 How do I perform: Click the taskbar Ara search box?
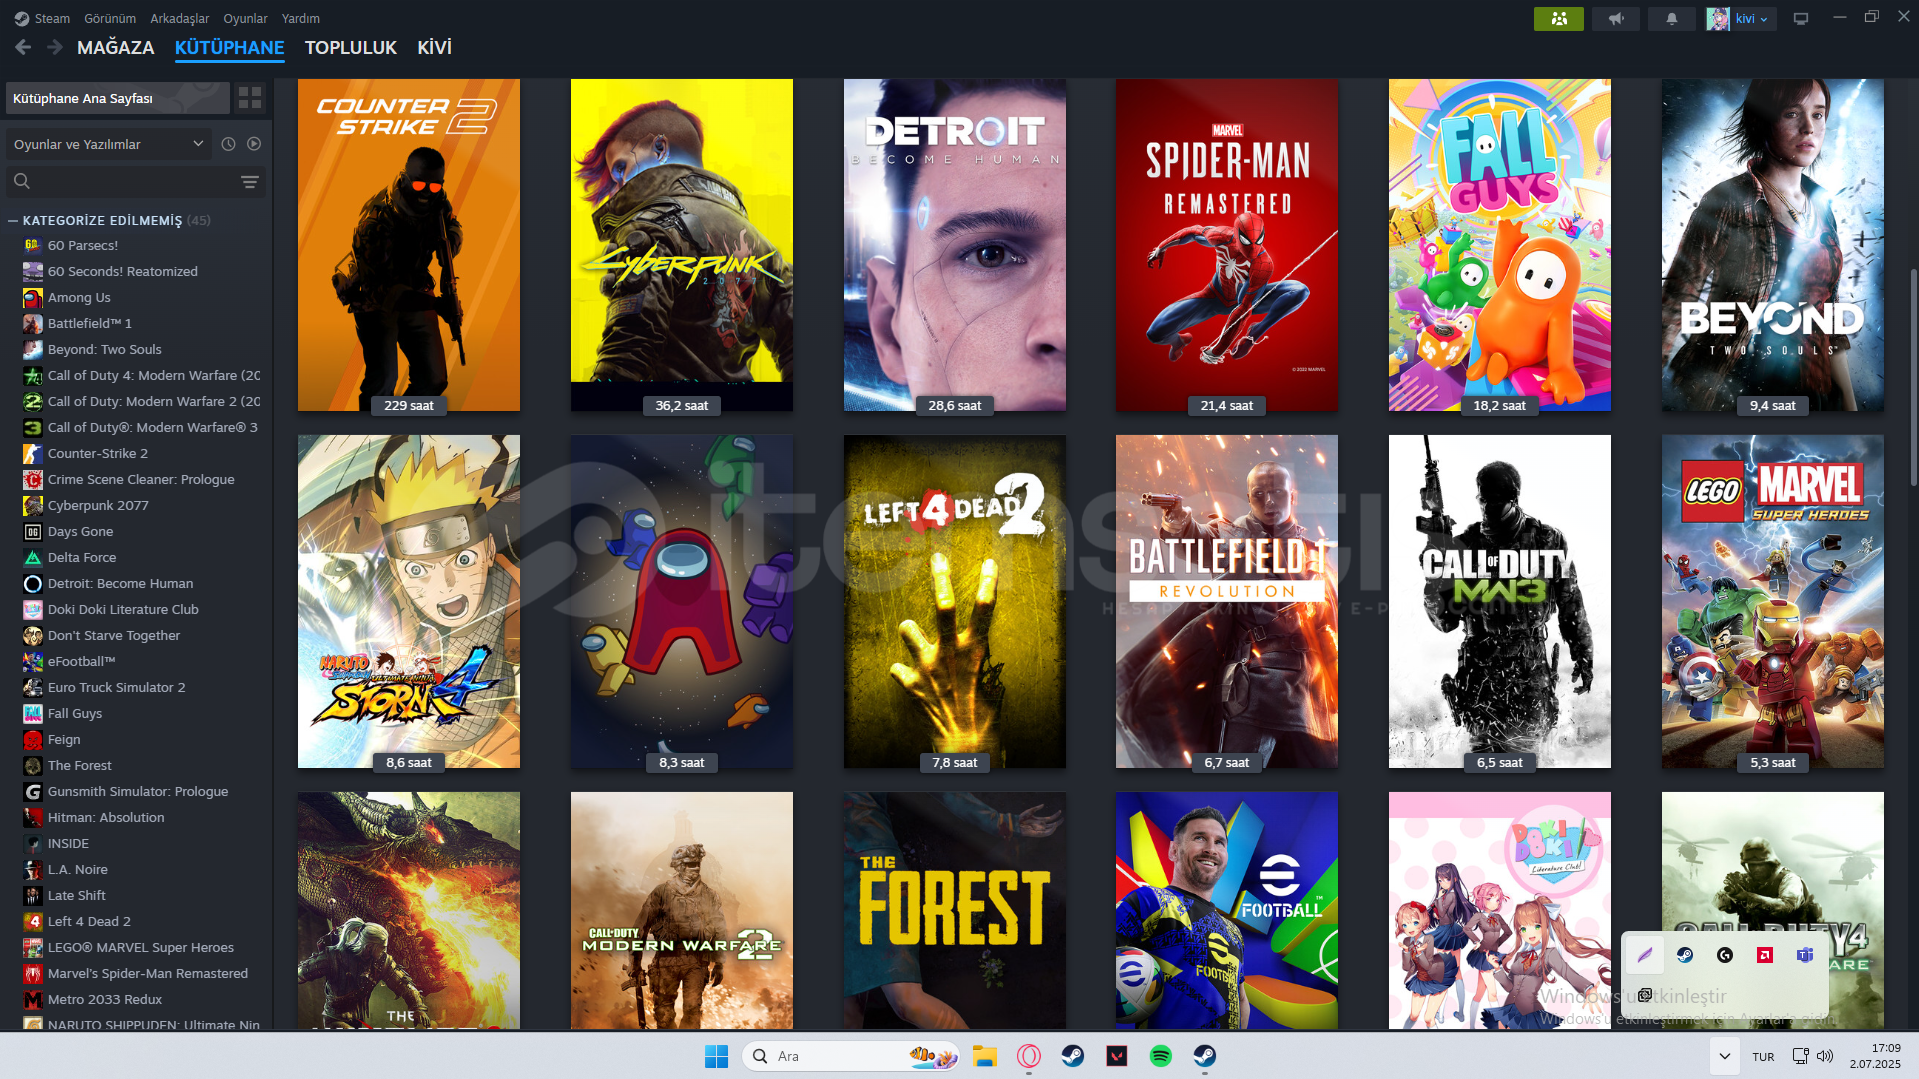851,1056
